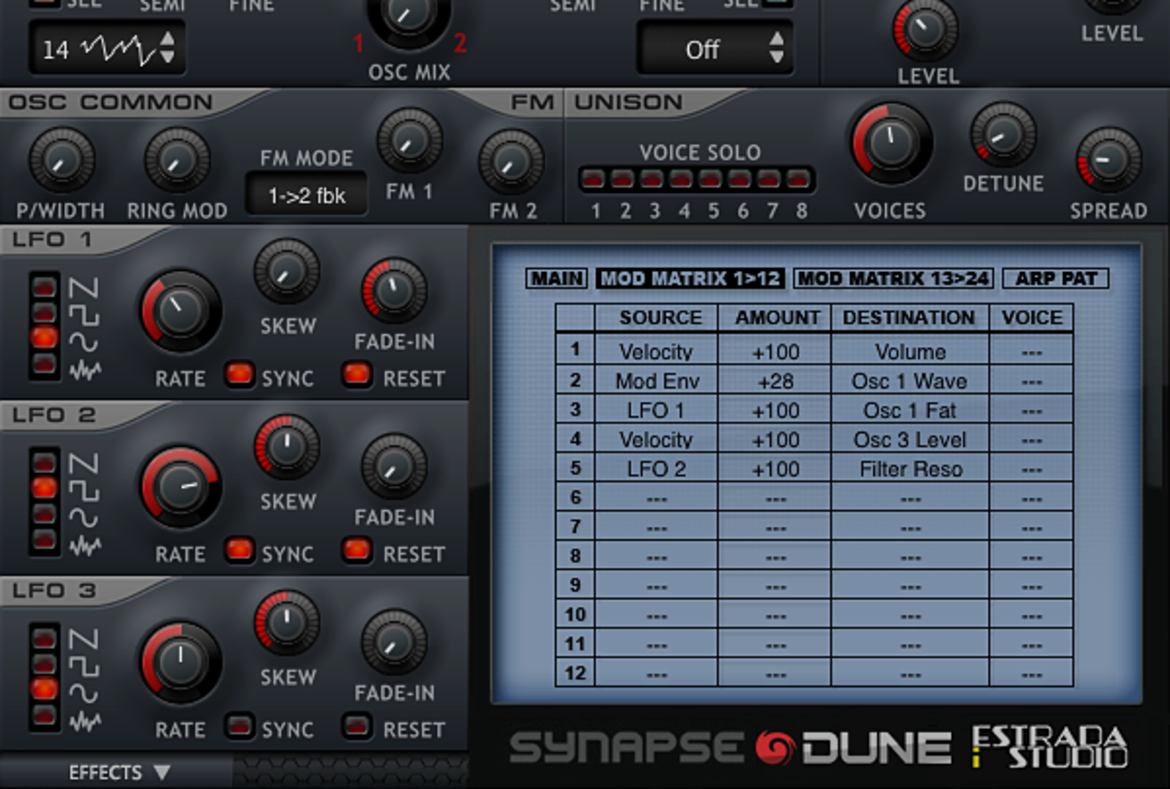Step oscillator waveform 14 selector down
This screenshot has width=1170, height=789.
168,57
